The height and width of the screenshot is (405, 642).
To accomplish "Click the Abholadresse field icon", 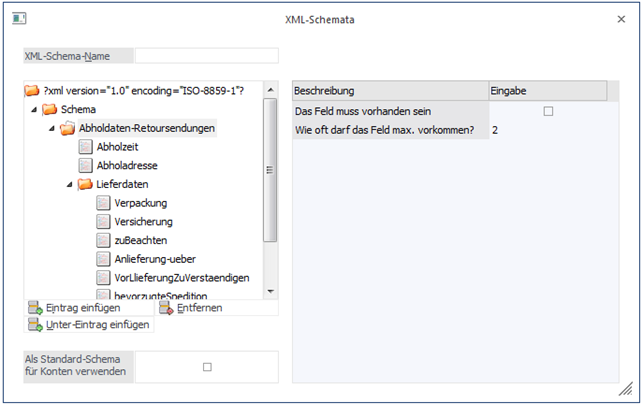I will (x=86, y=165).
